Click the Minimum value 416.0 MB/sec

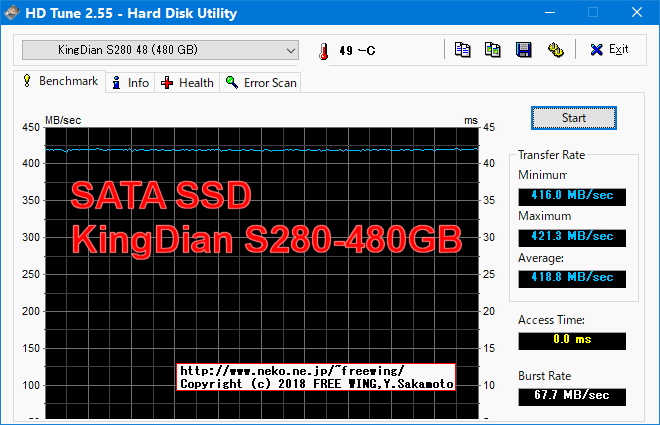572,196
